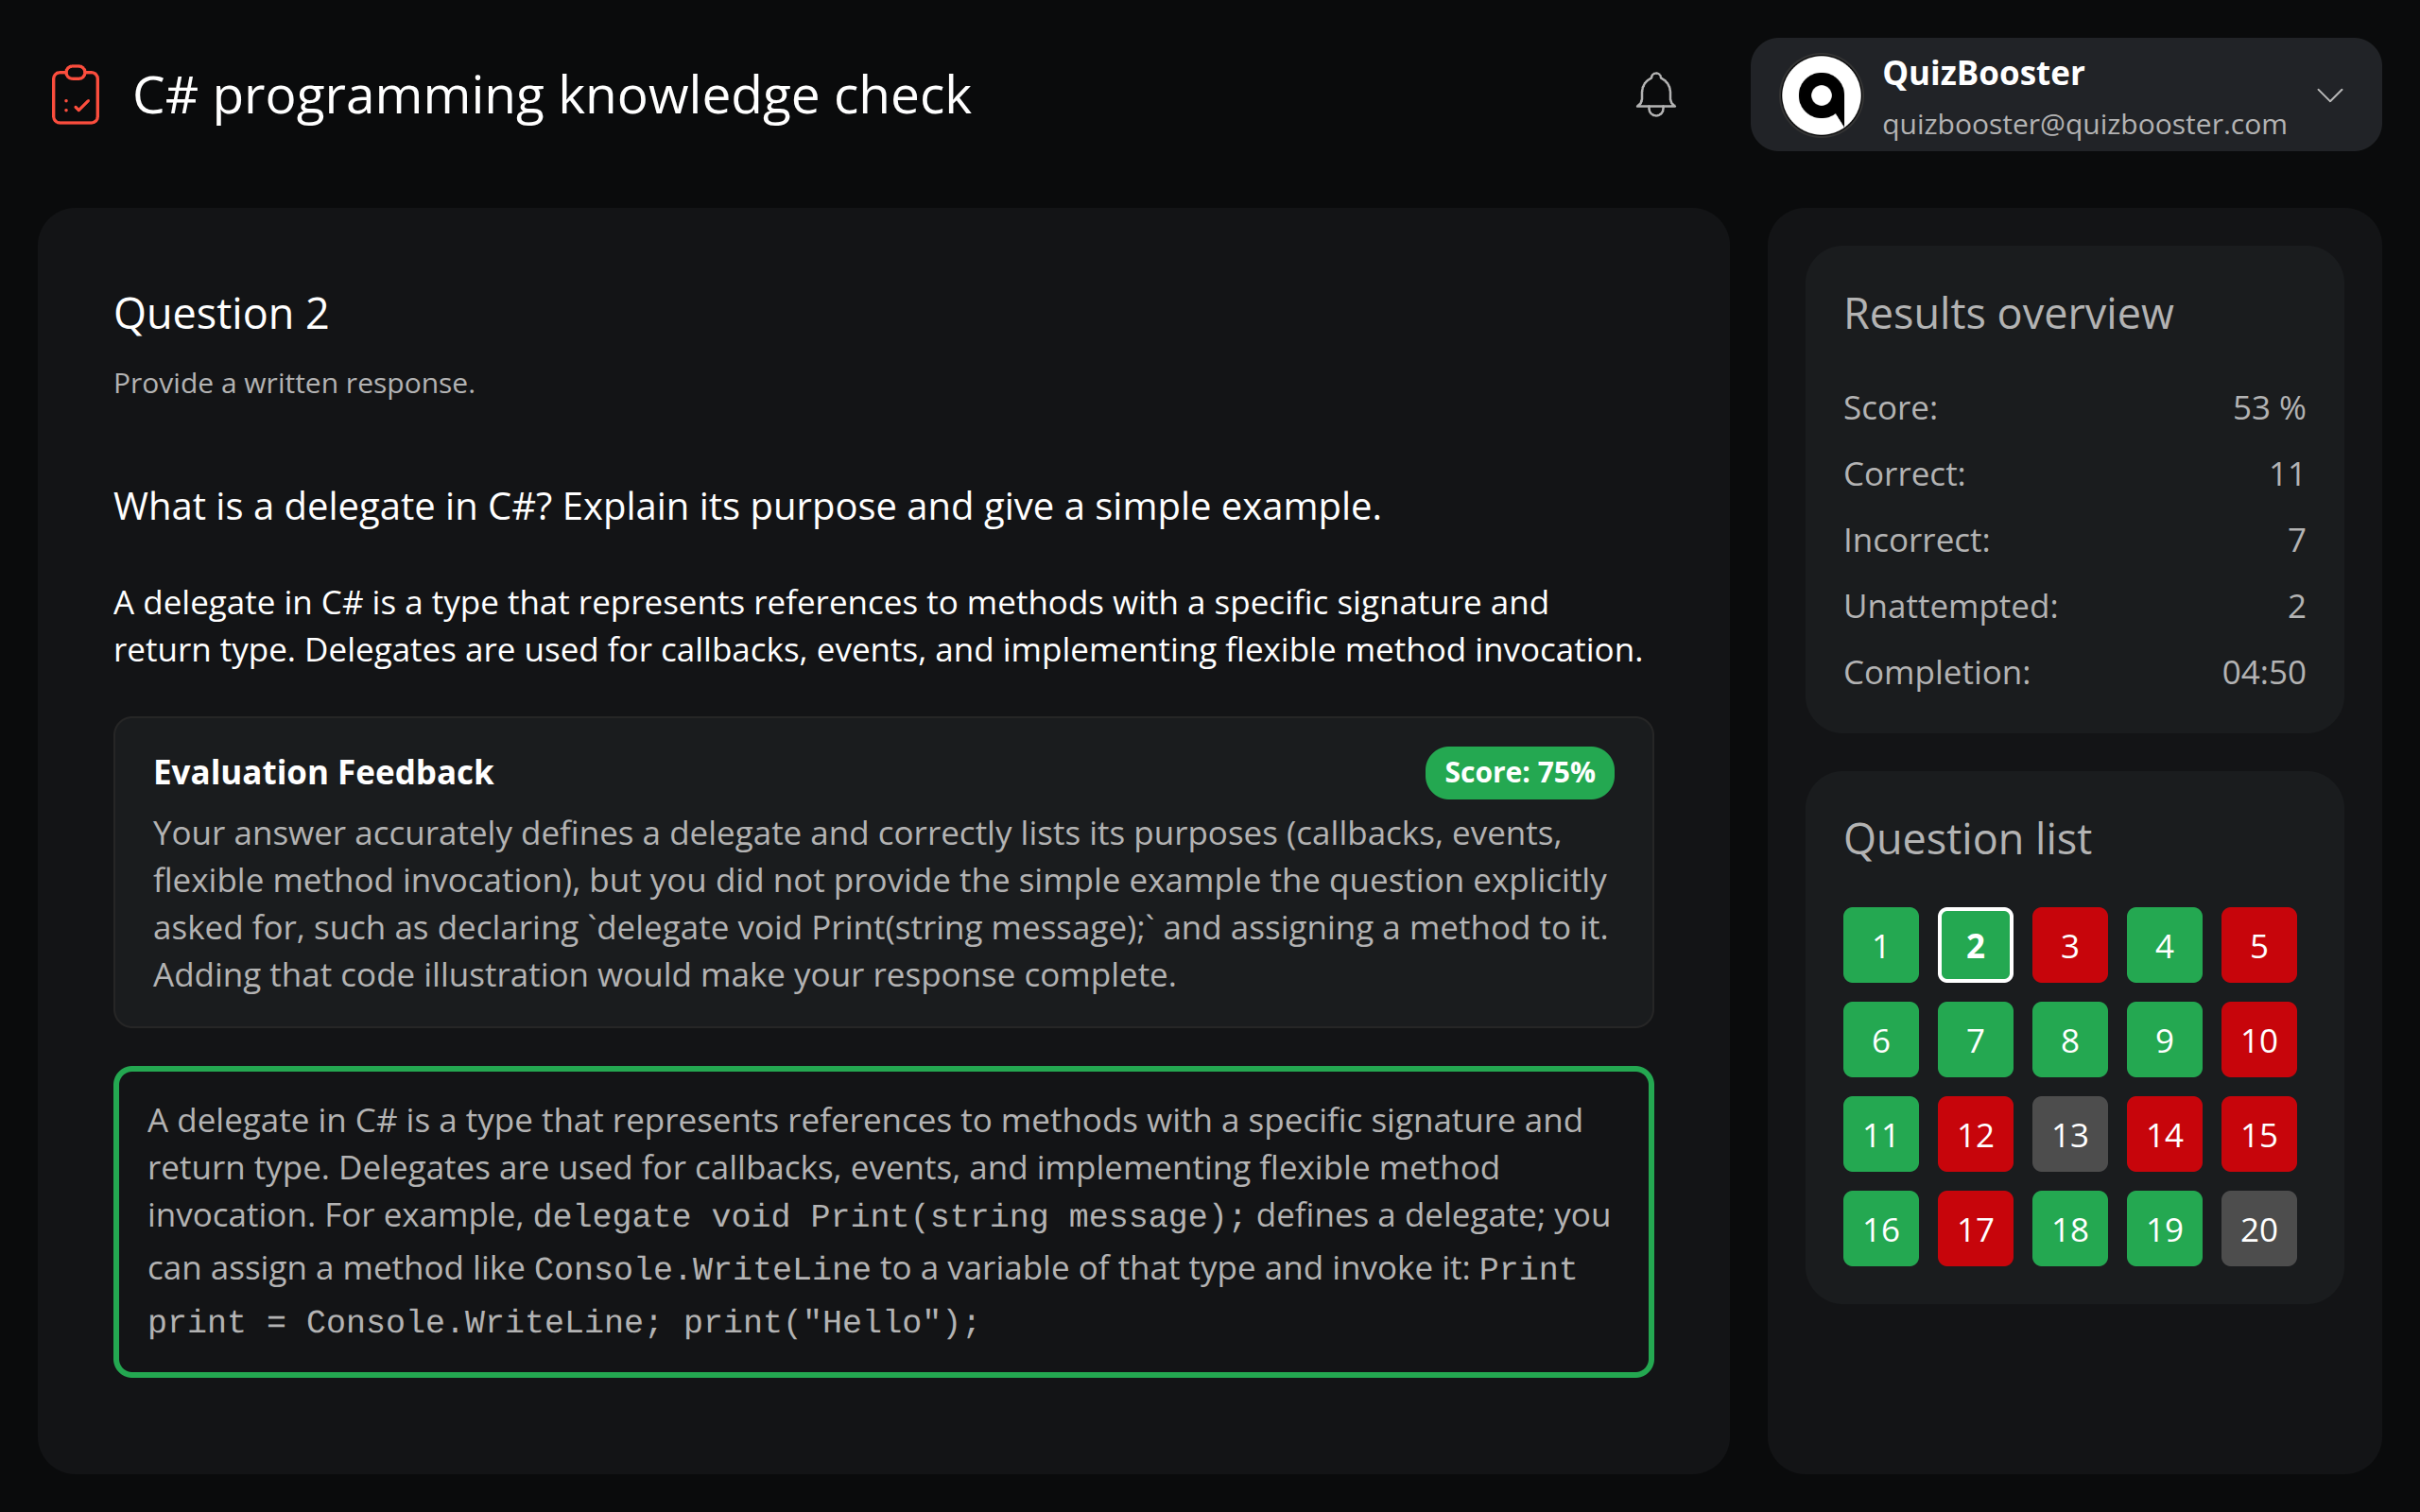This screenshot has width=2420, height=1512.
Task: Jump to question 11
Action: (1881, 1134)
